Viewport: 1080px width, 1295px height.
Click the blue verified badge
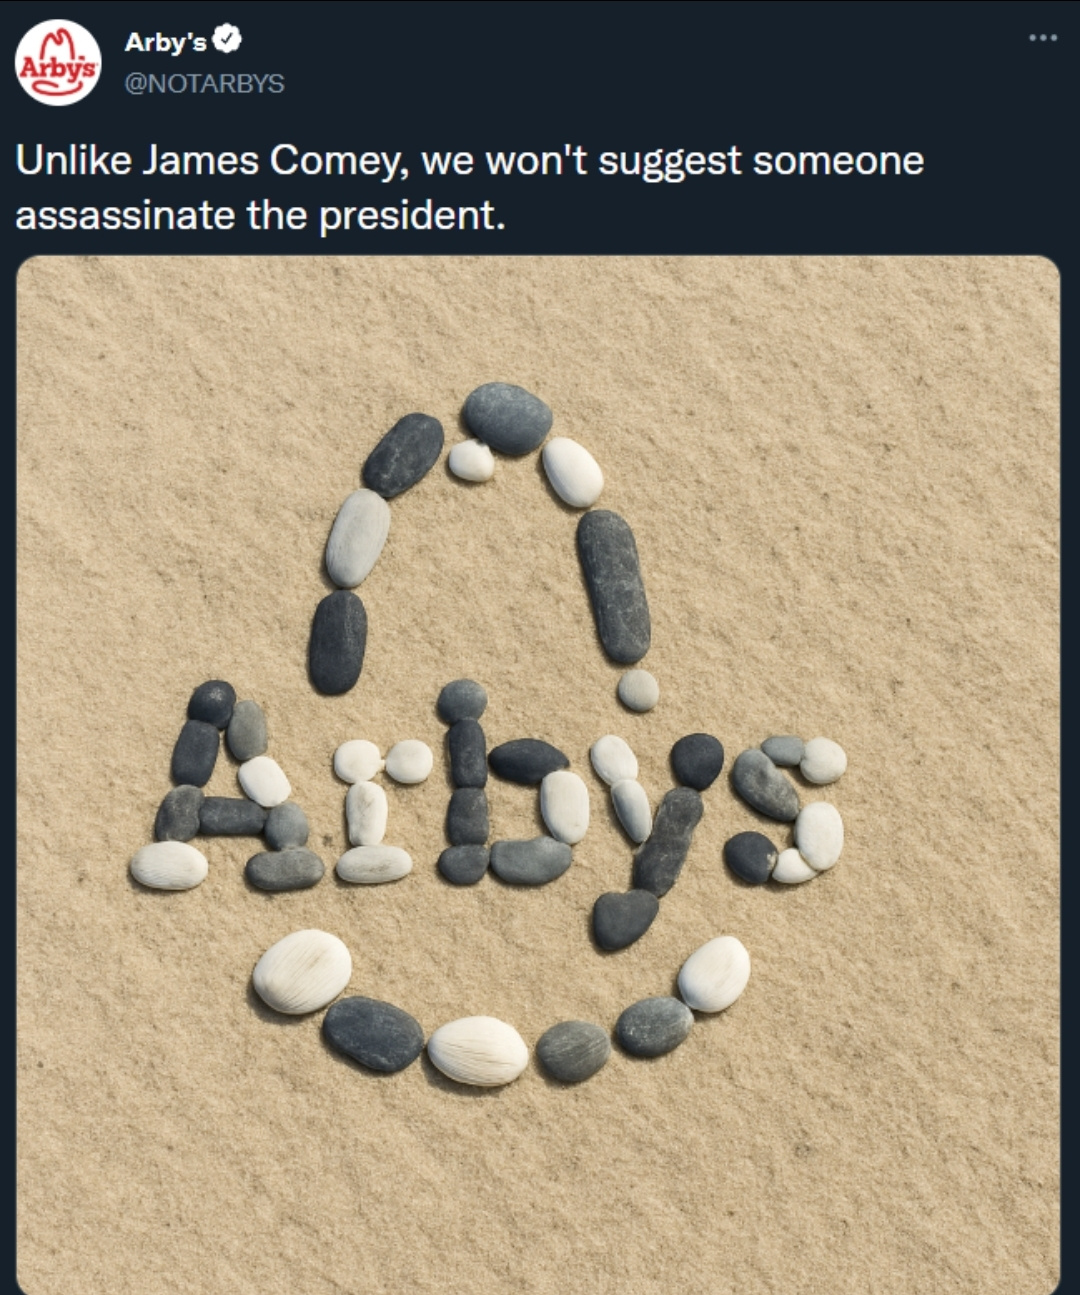pyautogui.click(x=228, y=41)
